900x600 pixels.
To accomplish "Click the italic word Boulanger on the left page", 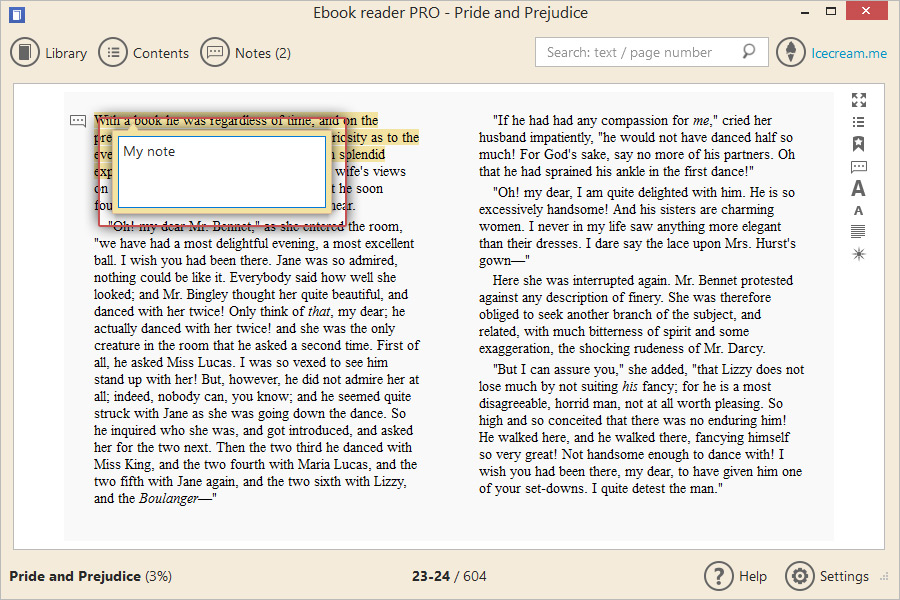I will 169,498.
